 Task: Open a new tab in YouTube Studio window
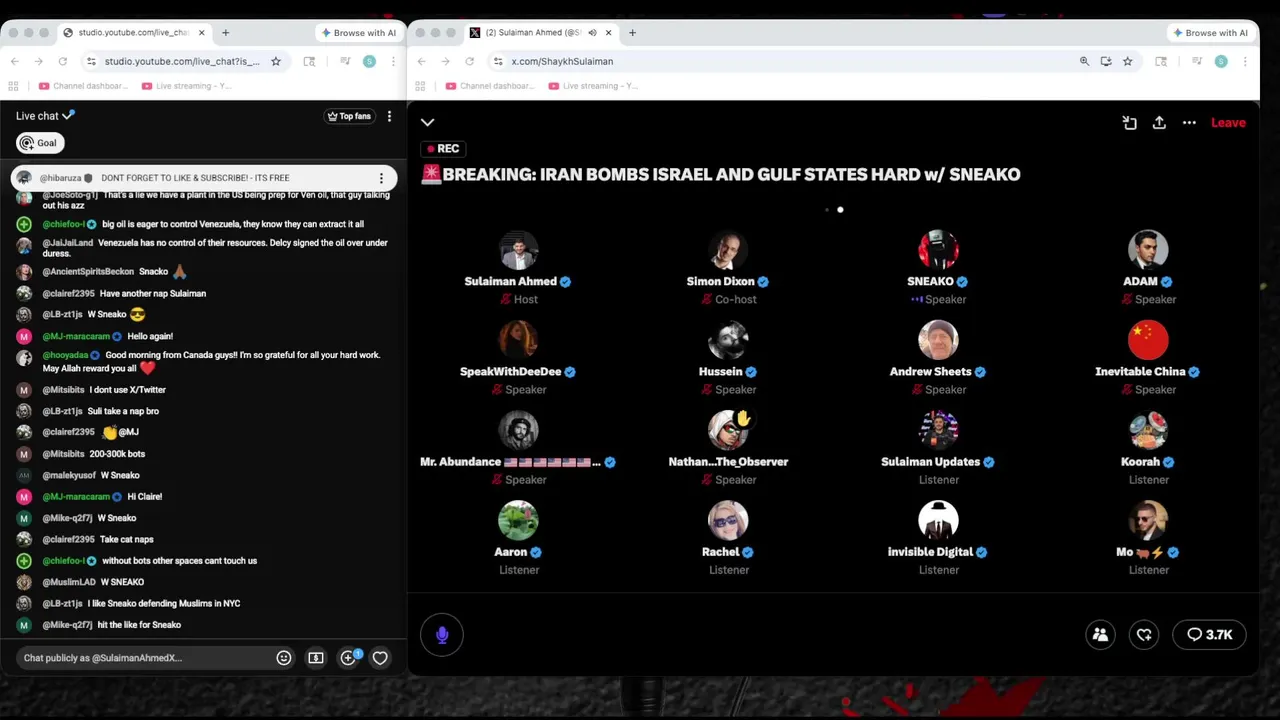click(x=225, y=33)
